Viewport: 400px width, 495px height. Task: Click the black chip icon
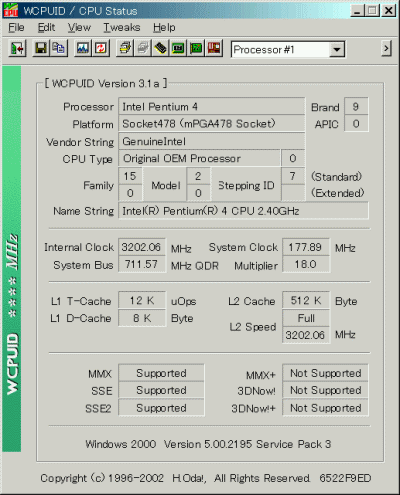(x=160, y=49)
